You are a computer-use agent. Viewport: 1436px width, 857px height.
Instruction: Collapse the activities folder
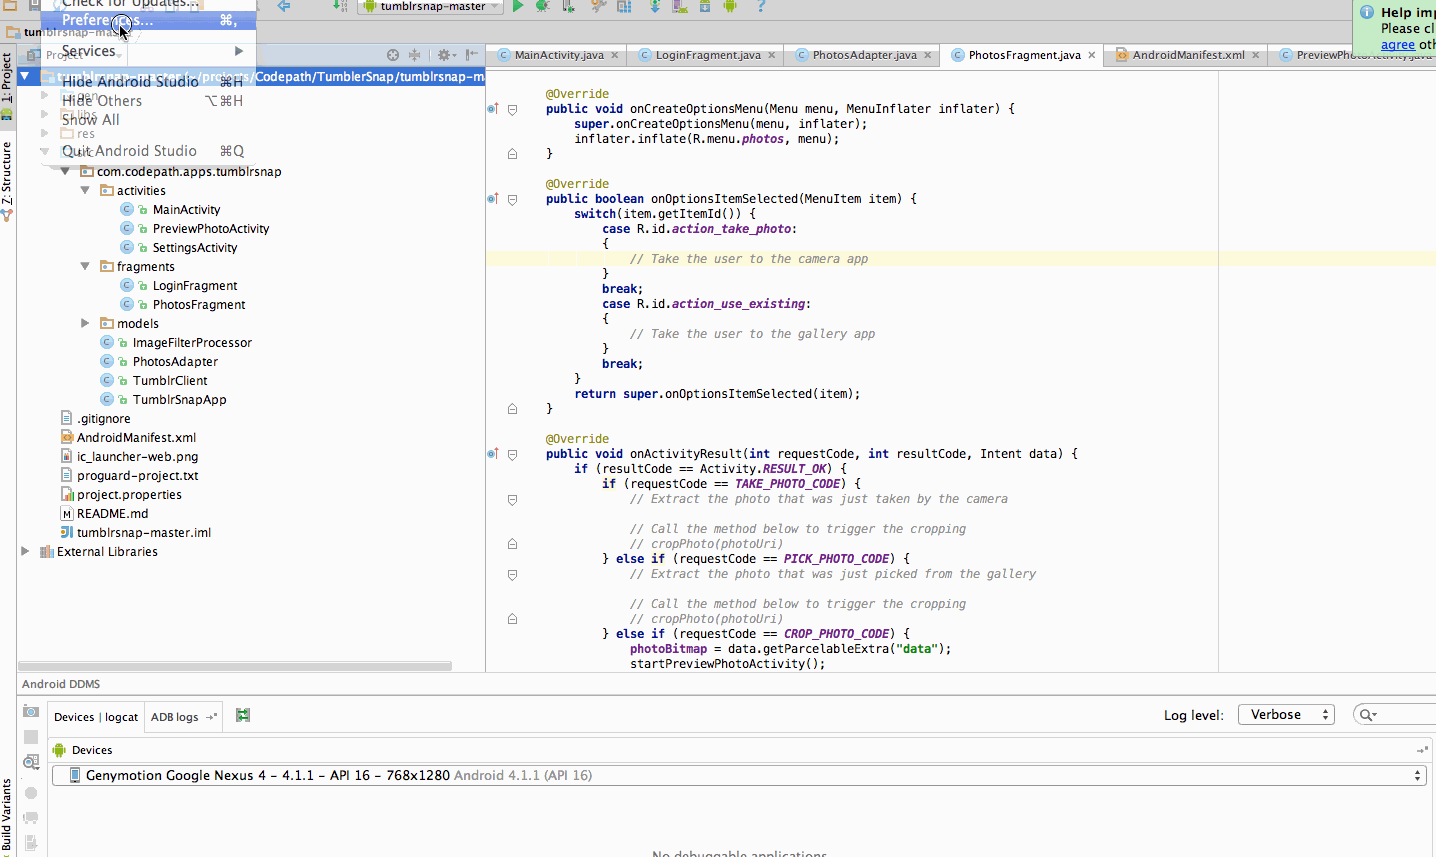point(85,190)
